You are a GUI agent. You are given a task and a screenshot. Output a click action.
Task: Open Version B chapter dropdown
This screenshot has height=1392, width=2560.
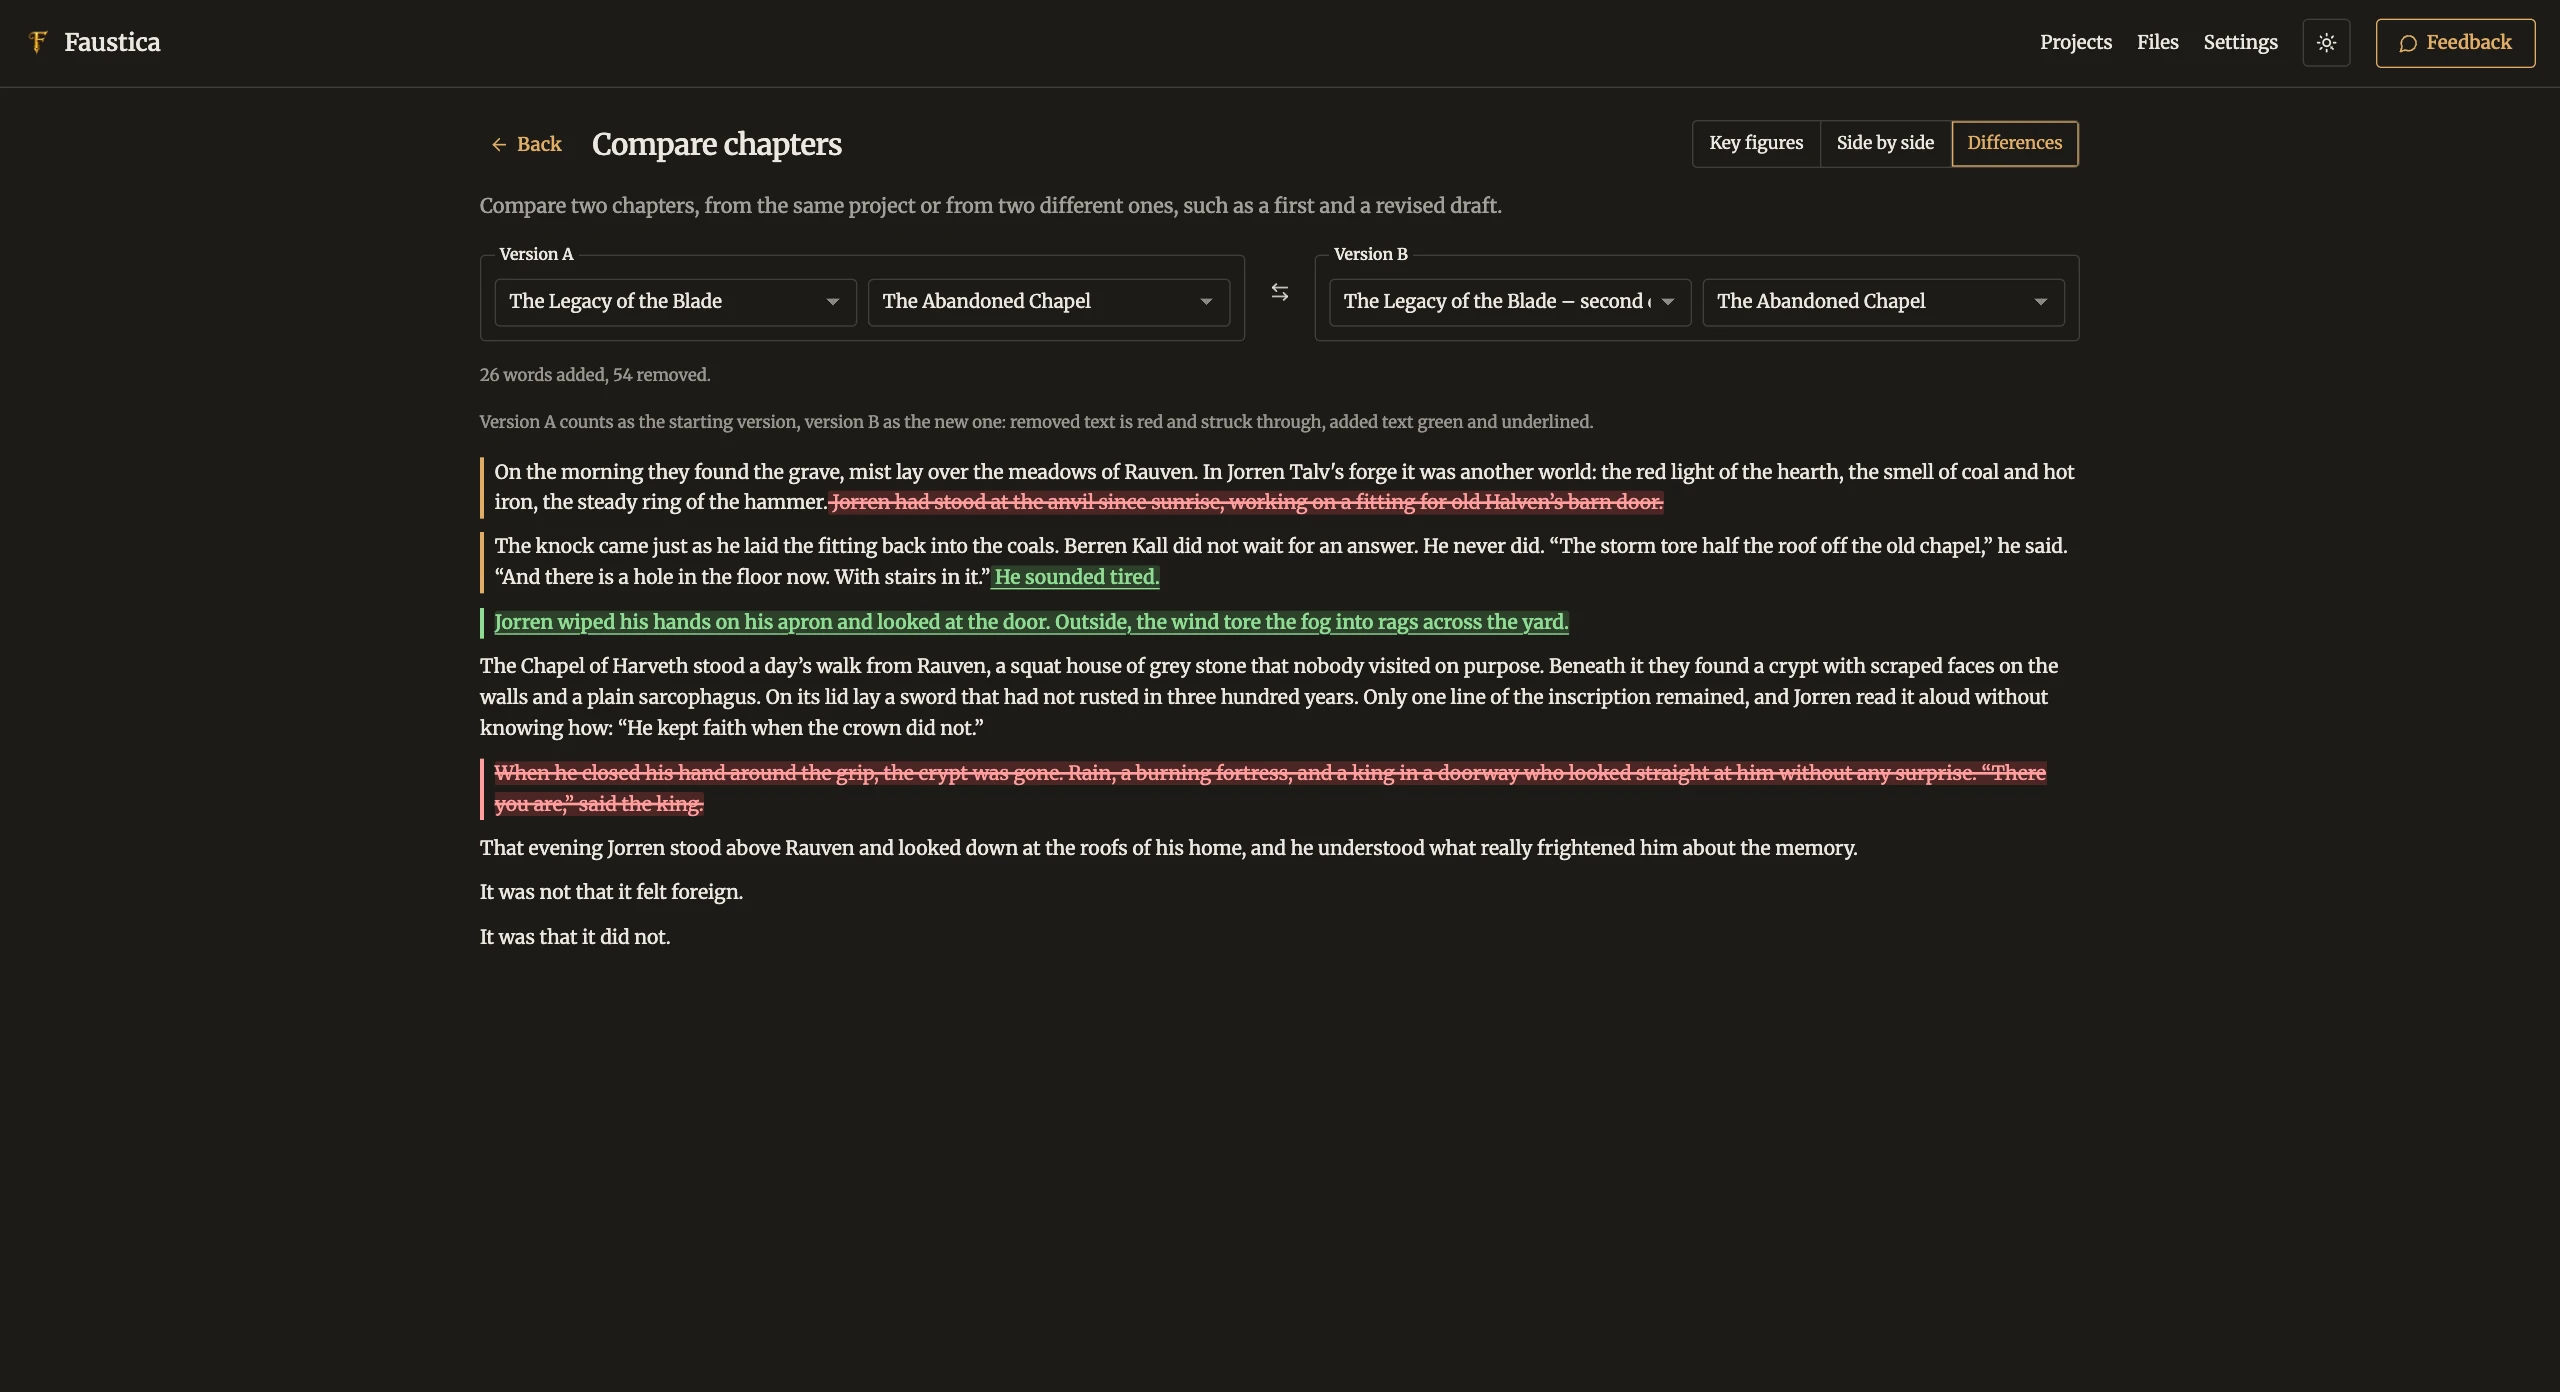(1883, 302)
